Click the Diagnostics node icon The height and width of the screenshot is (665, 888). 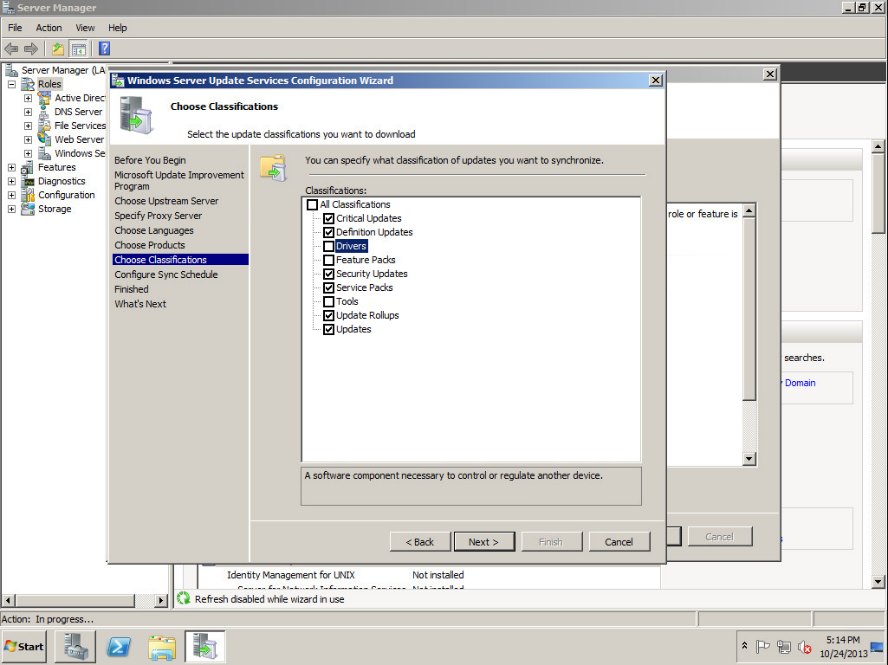click(x=28, y=181)
